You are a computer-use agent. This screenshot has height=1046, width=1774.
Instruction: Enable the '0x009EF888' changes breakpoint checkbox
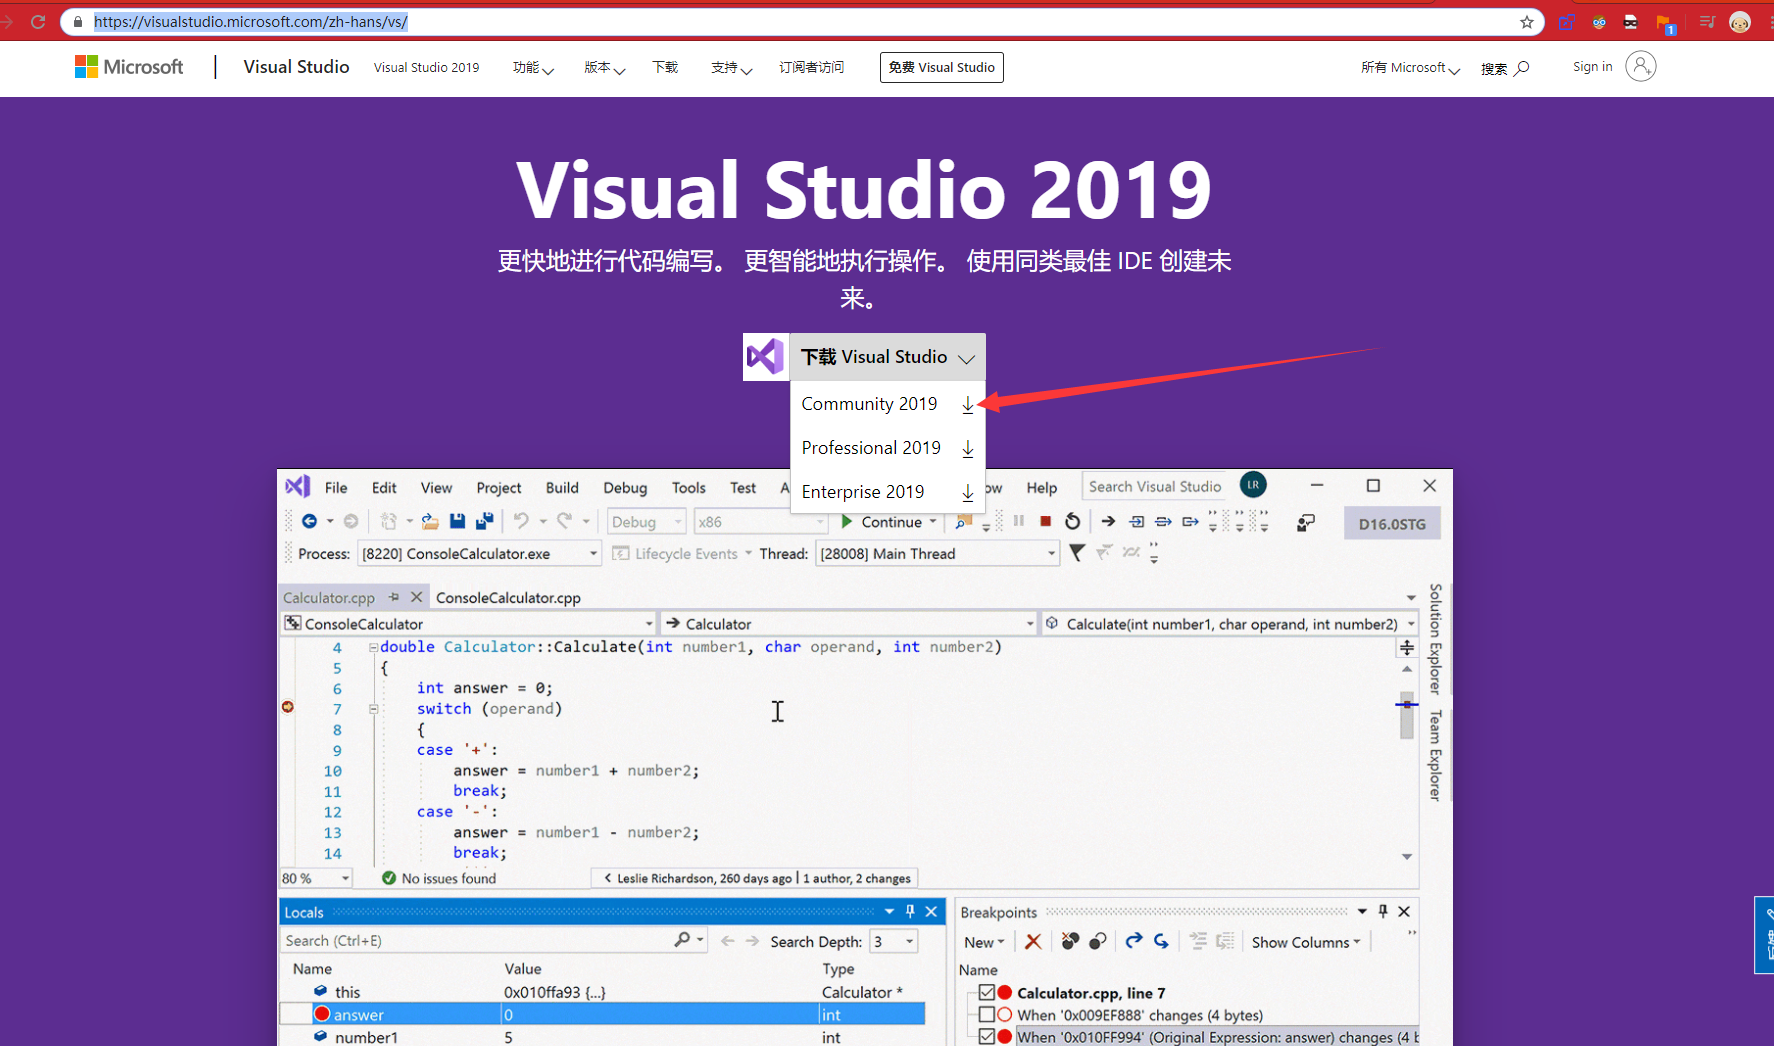[987, 1014]
